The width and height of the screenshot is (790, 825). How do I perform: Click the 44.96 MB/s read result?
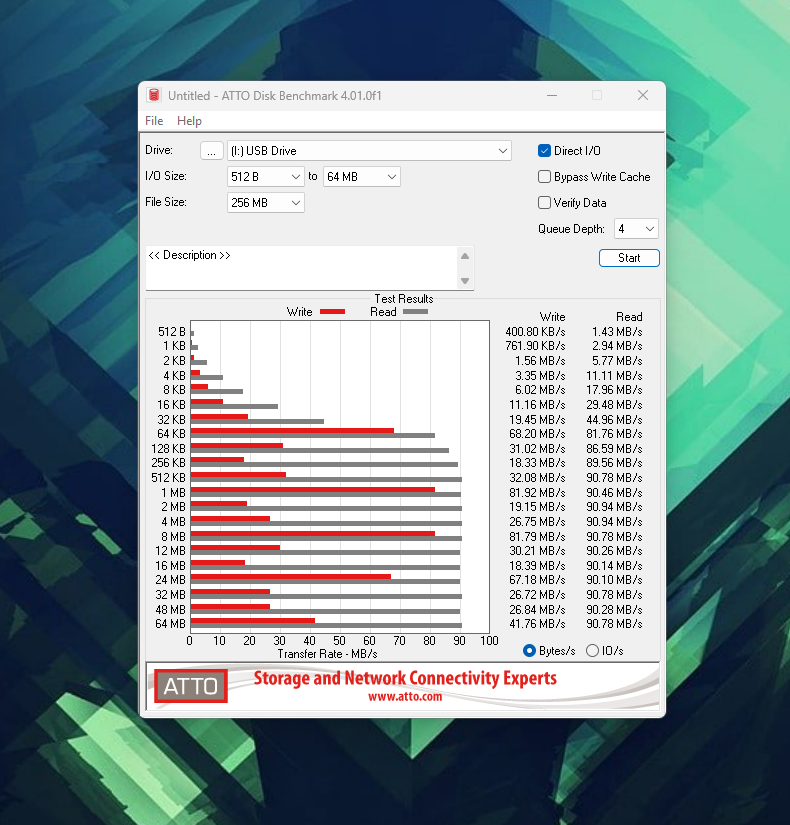tap(614, 420)
